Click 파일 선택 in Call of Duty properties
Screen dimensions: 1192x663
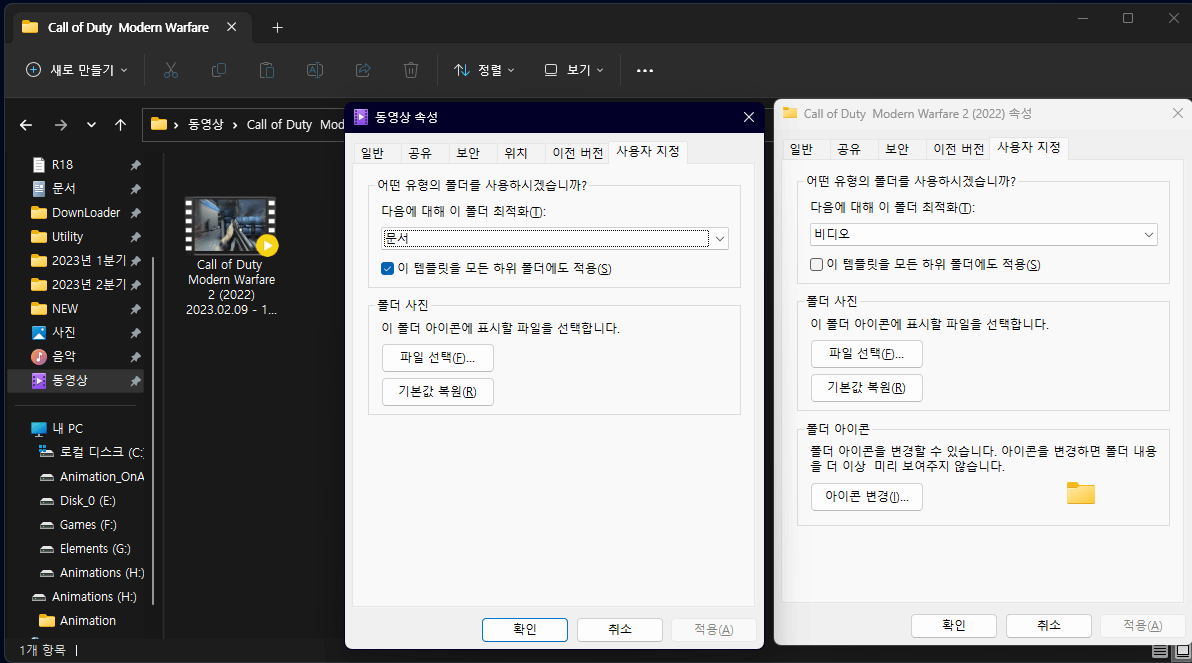pos(867,354)
